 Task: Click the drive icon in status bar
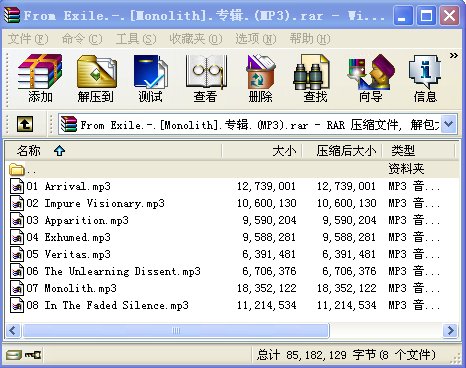(14, 355)
